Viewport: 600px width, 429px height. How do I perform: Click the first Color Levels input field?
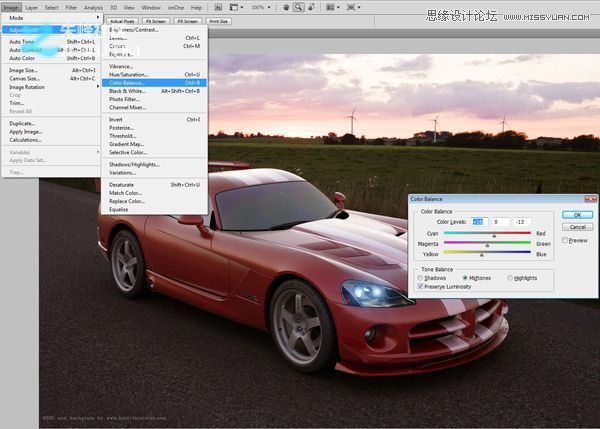[x=478, y=221]
